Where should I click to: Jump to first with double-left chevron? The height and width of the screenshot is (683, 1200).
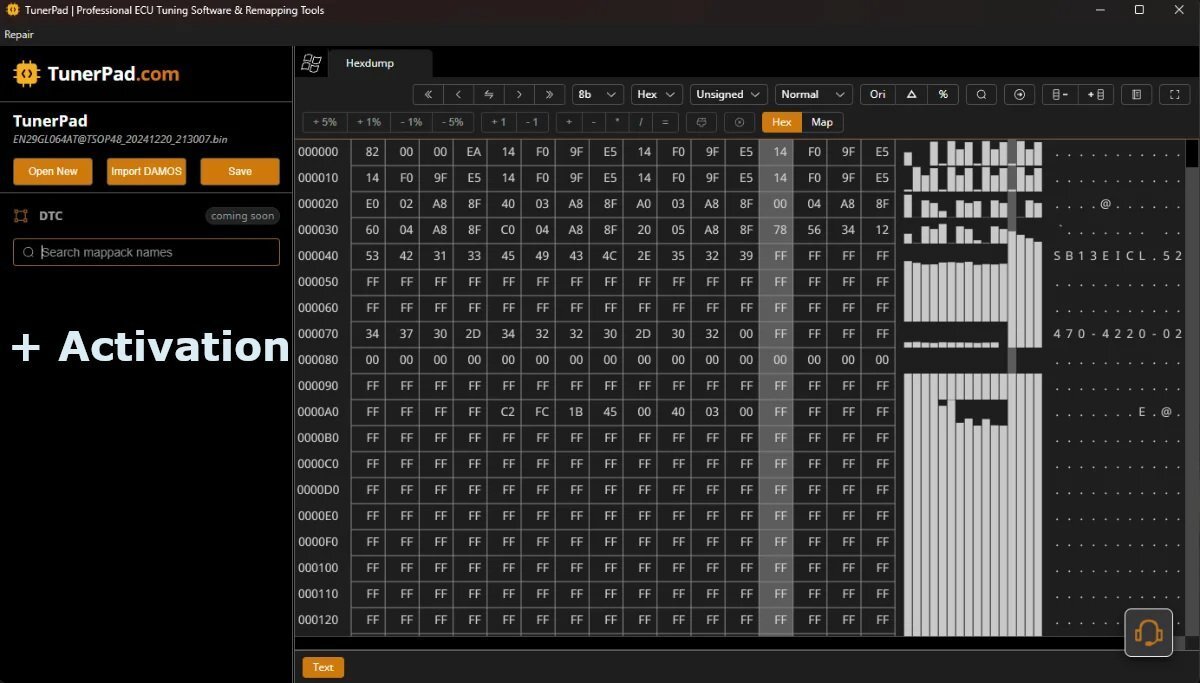(x=428, y=95)
